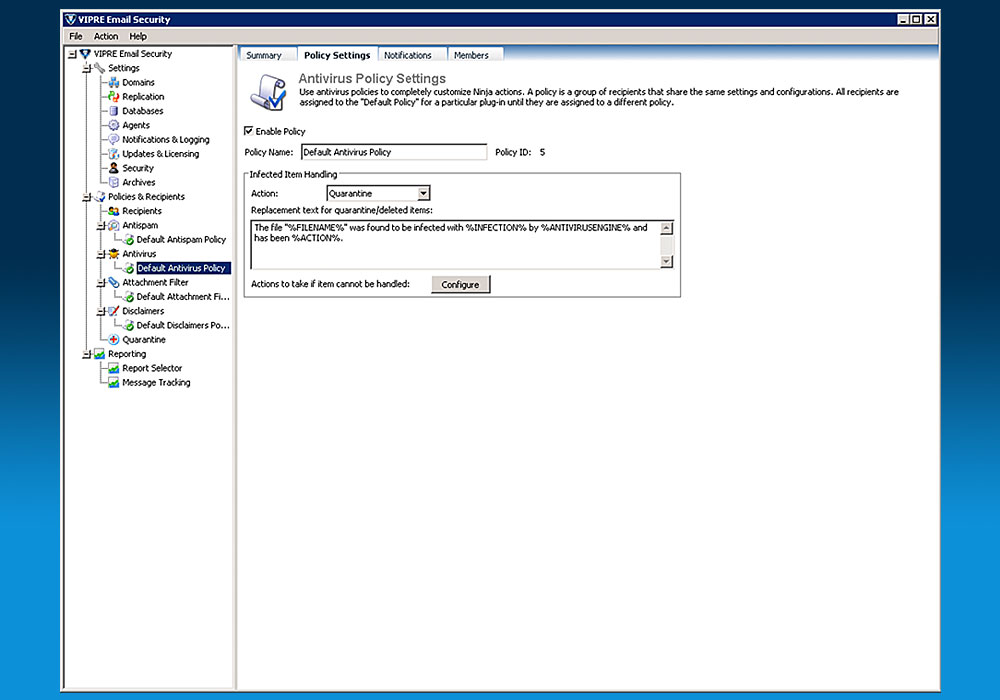This screenshot has height=700, width=1000.
Task: Collapse the Antivirus tree node
Action: click(101, 254)
